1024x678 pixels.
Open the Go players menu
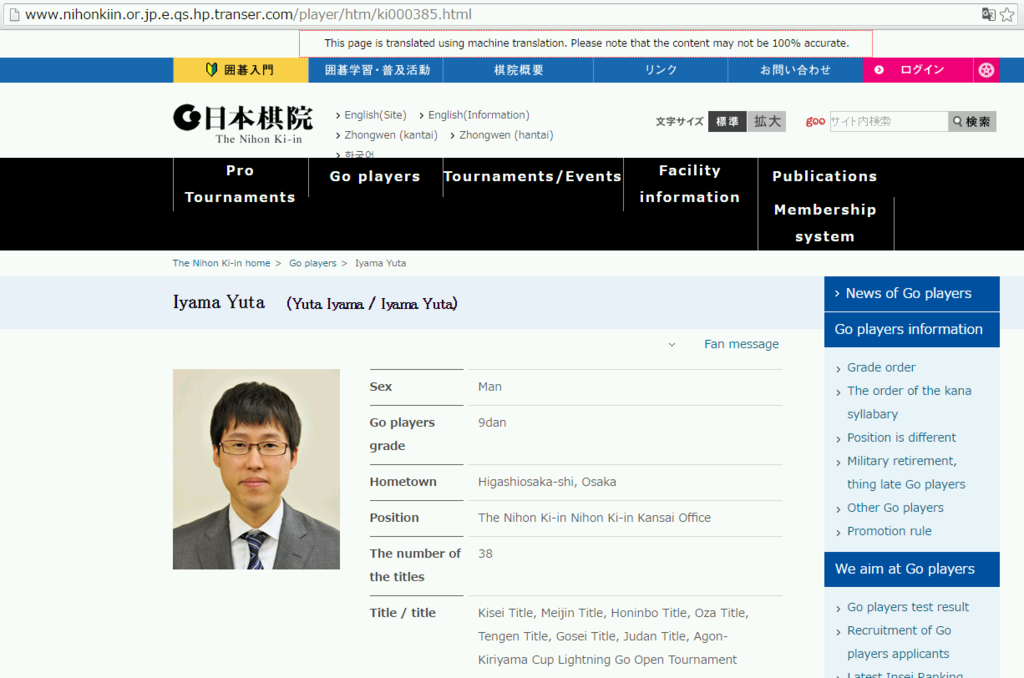tap(375, 176)
